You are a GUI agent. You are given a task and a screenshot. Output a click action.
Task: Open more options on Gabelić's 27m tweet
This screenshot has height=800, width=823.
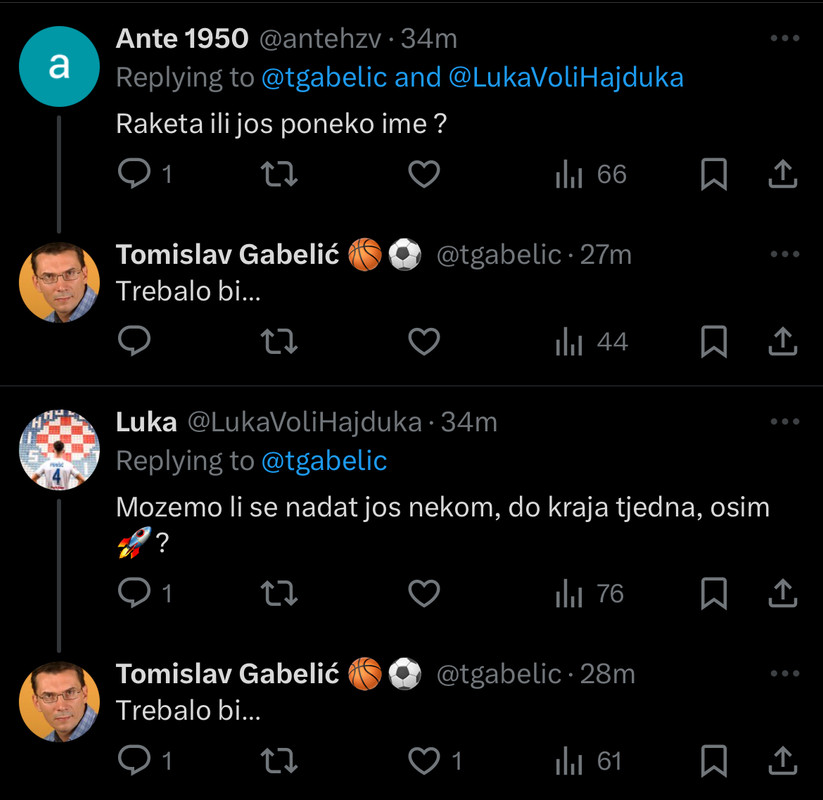[x=785, y=255]
